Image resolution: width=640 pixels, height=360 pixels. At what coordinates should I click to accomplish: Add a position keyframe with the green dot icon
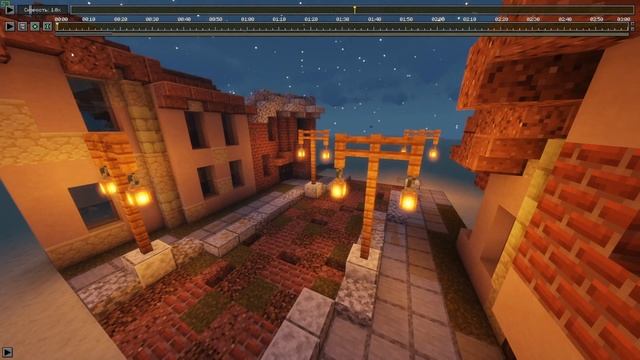coord(35,27)
